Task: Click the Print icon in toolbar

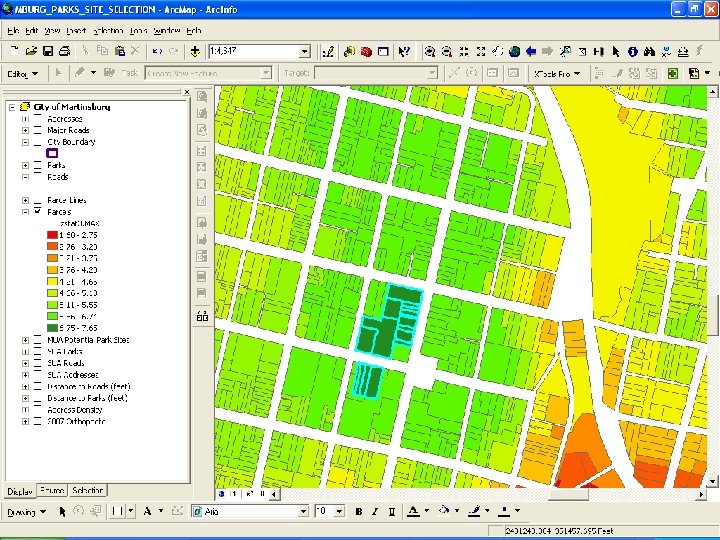Action: (x=64, y=51)
